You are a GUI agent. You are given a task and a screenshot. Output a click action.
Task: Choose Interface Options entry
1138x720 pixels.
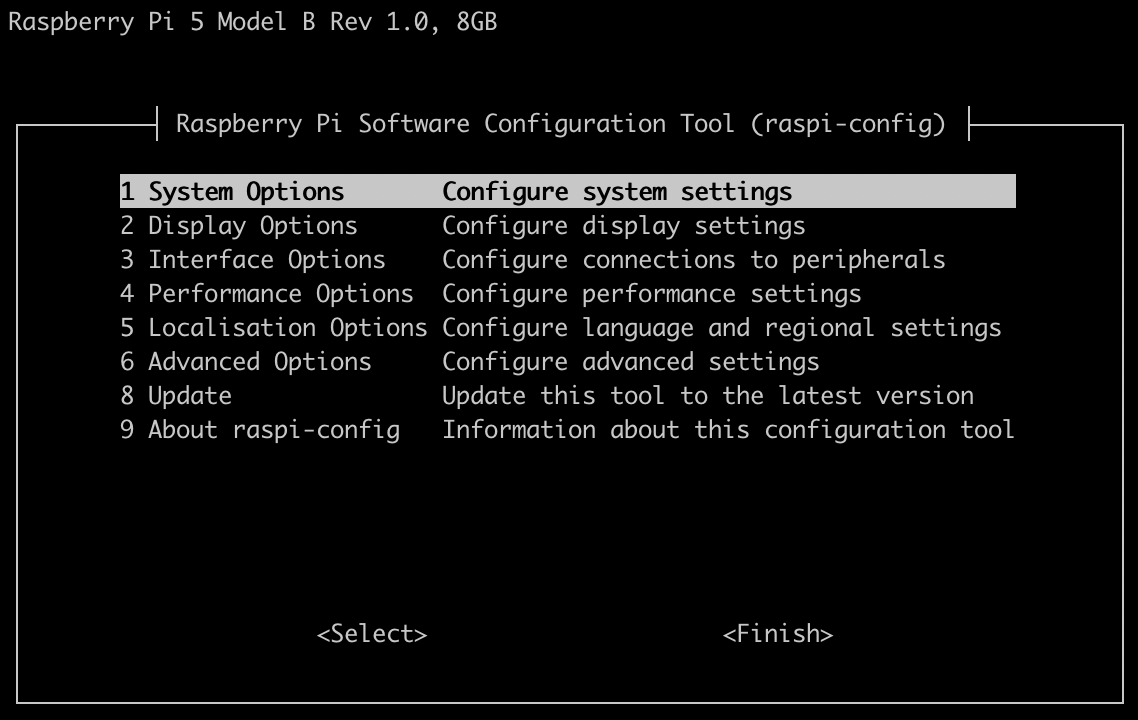253,260
